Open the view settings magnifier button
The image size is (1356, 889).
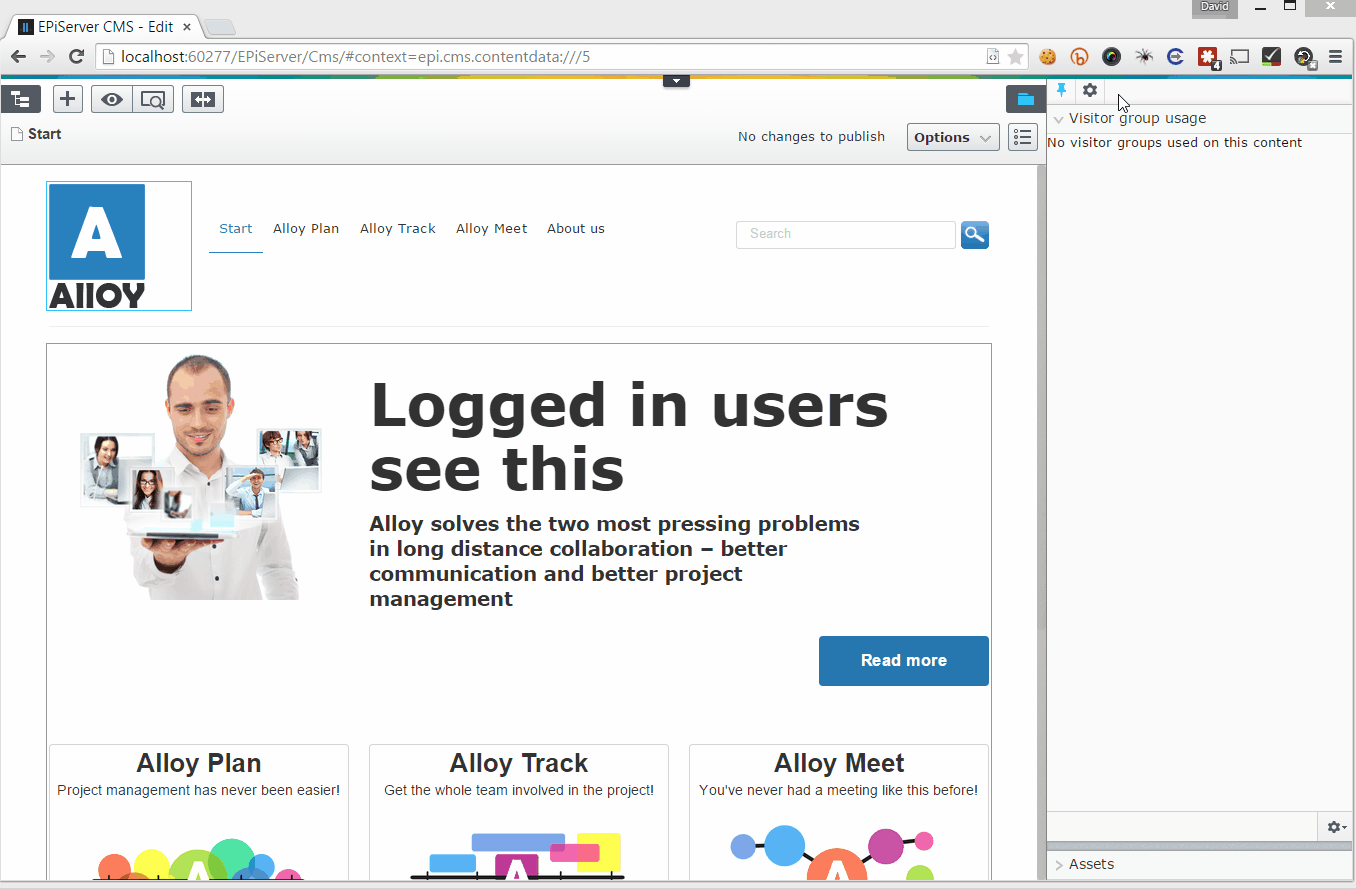tap(153, 99)
